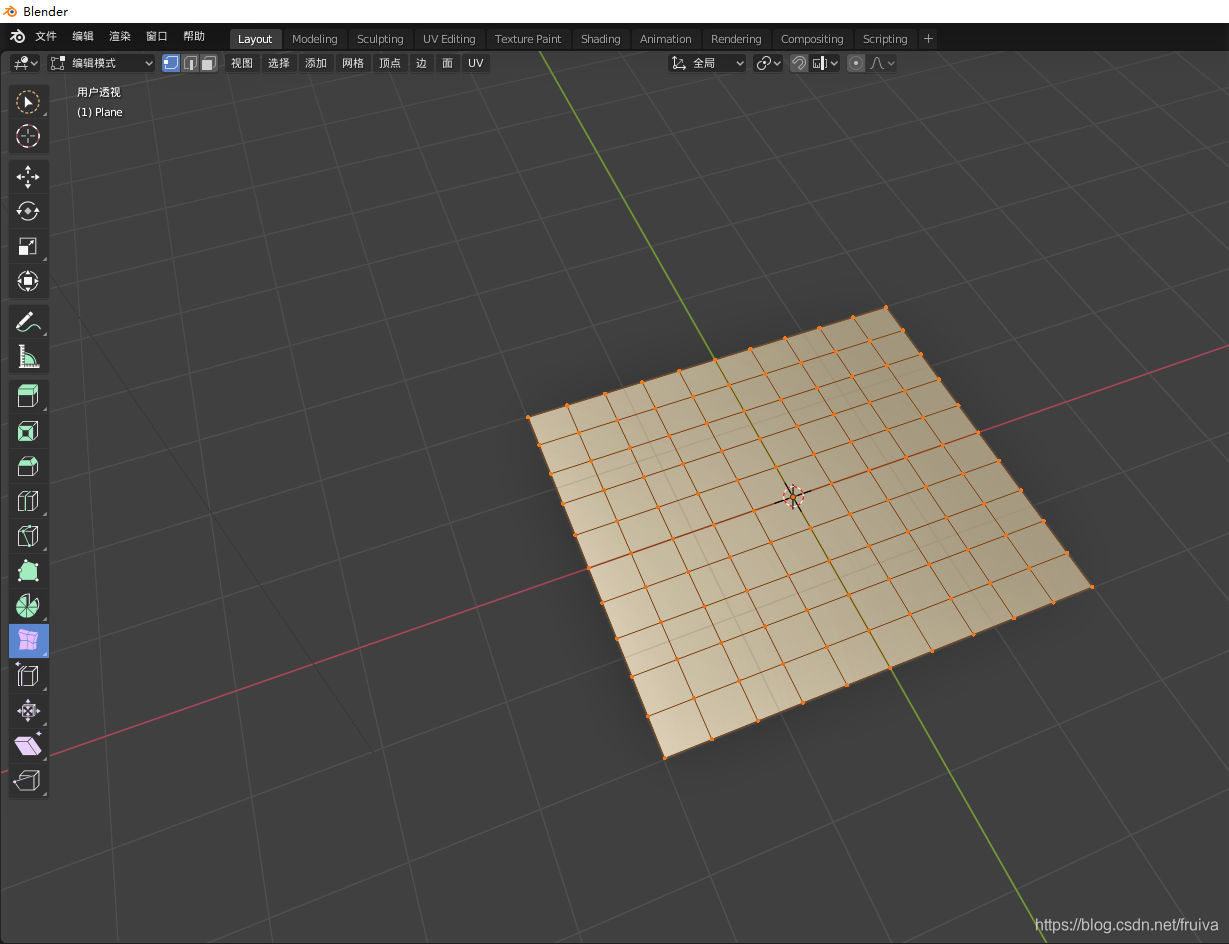Switch to the Shading workspace tab
1229x944 pixels.
(x=601, y=39)
